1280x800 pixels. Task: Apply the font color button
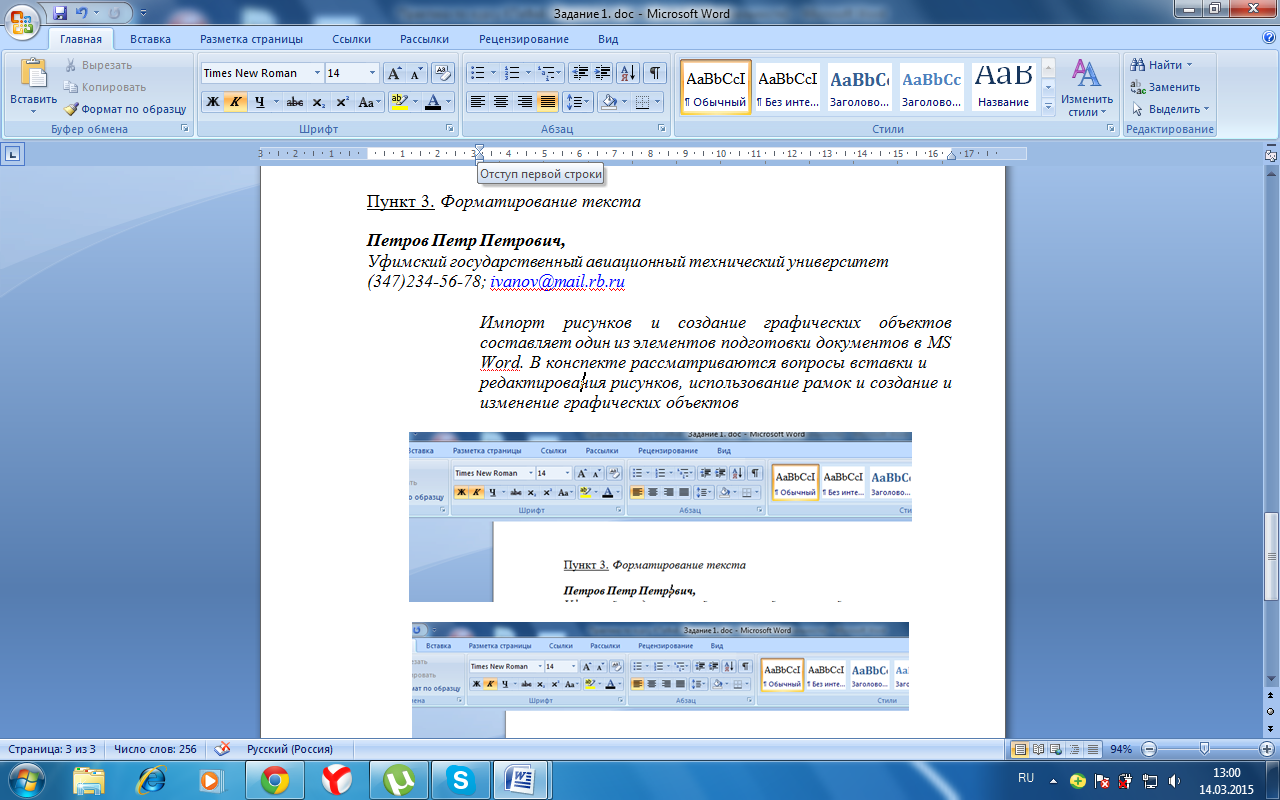[x=433, y=102]
